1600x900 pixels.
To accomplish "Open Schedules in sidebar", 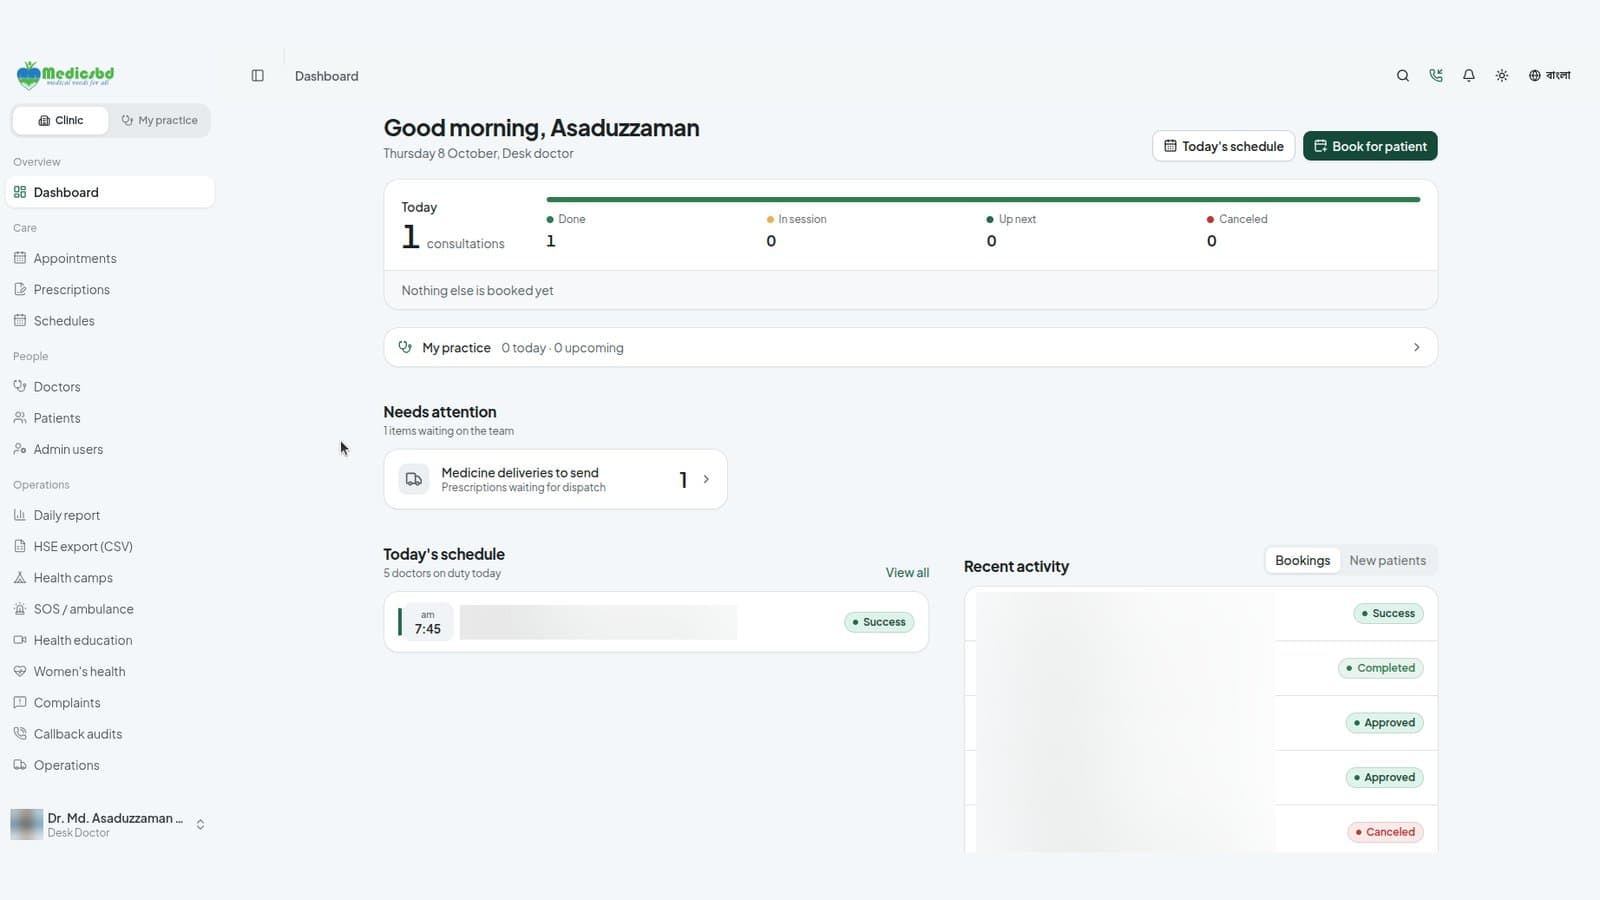I will tap(110, 320).
